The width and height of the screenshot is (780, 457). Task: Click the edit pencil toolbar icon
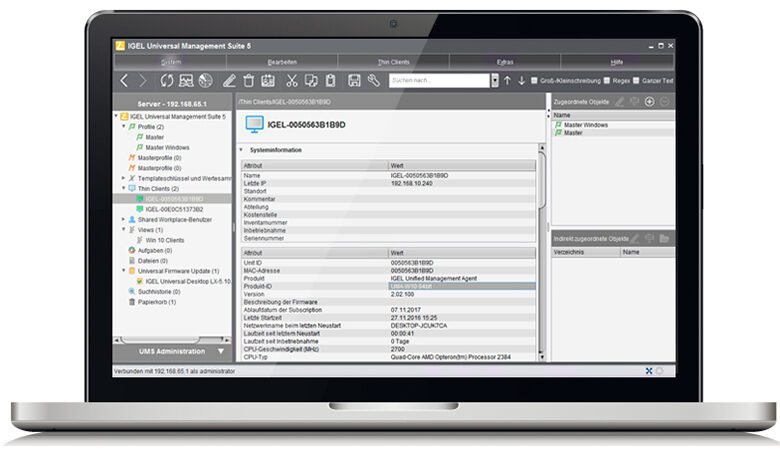click(229, 81)
